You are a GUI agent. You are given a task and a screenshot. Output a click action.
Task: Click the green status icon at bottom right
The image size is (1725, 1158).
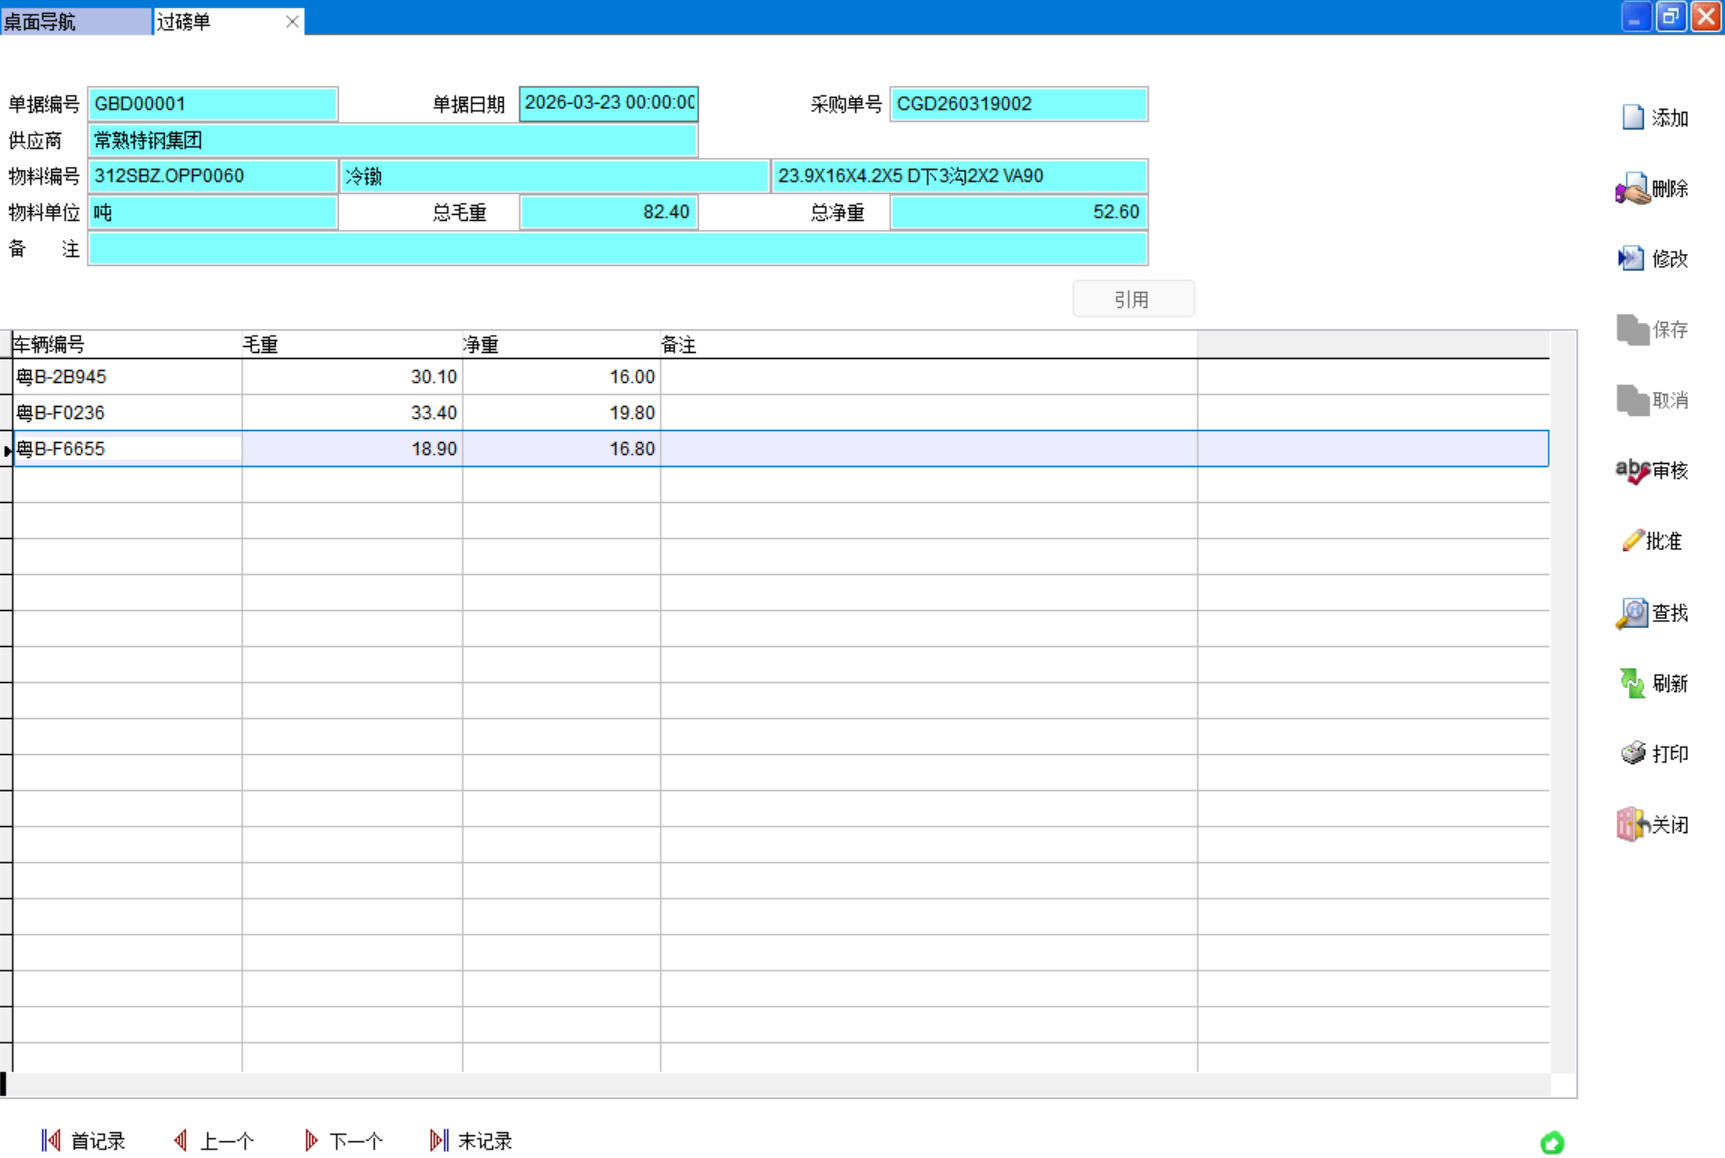pos(1552,1143)
